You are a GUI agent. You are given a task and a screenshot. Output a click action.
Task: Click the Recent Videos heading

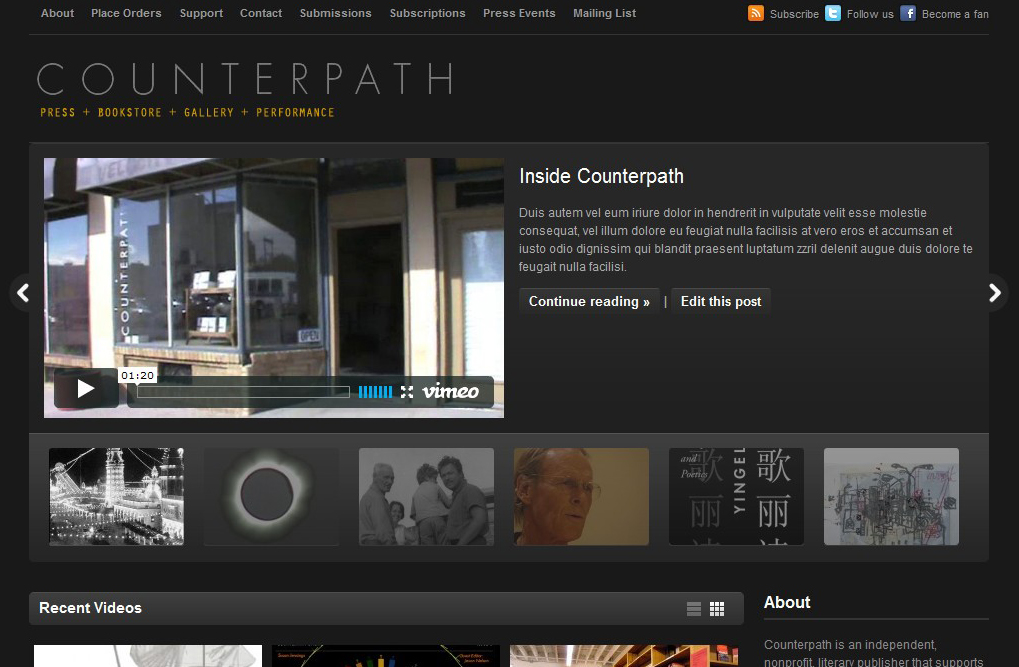[x=90, y=608]
